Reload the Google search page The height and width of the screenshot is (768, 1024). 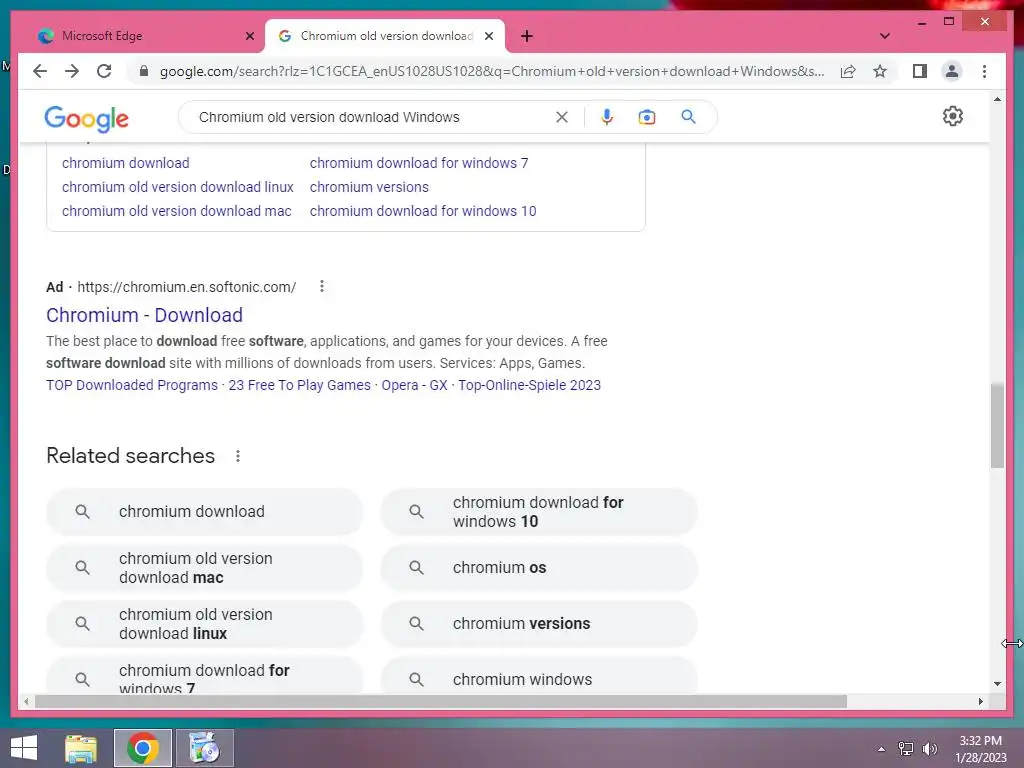pyautogui.click(x=104, y=71)
